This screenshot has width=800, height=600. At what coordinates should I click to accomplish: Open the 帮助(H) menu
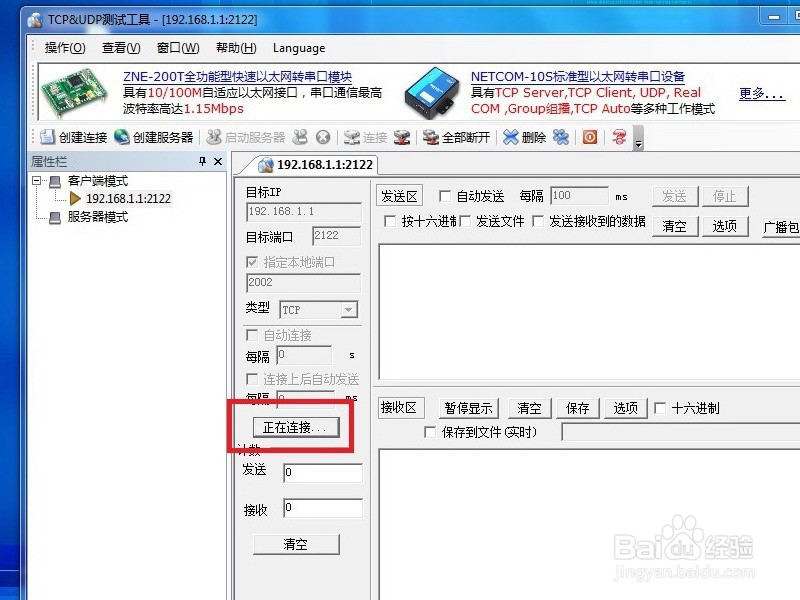click(x=236, y=48)
